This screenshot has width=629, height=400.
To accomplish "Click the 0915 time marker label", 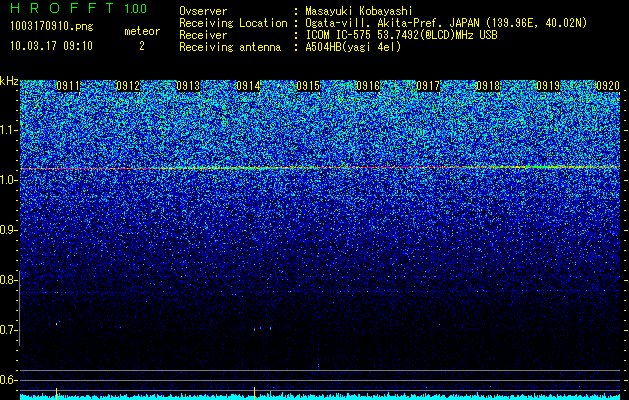I will point(308,86).
